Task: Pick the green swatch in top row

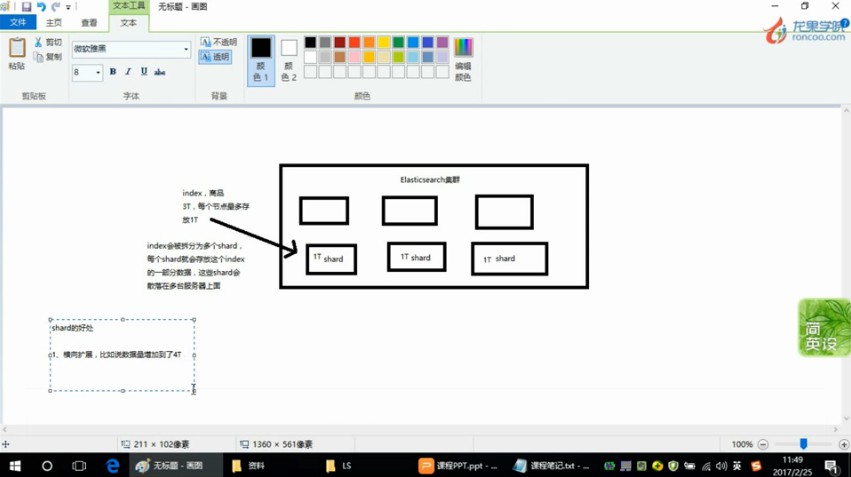Action: coord(398,42)
